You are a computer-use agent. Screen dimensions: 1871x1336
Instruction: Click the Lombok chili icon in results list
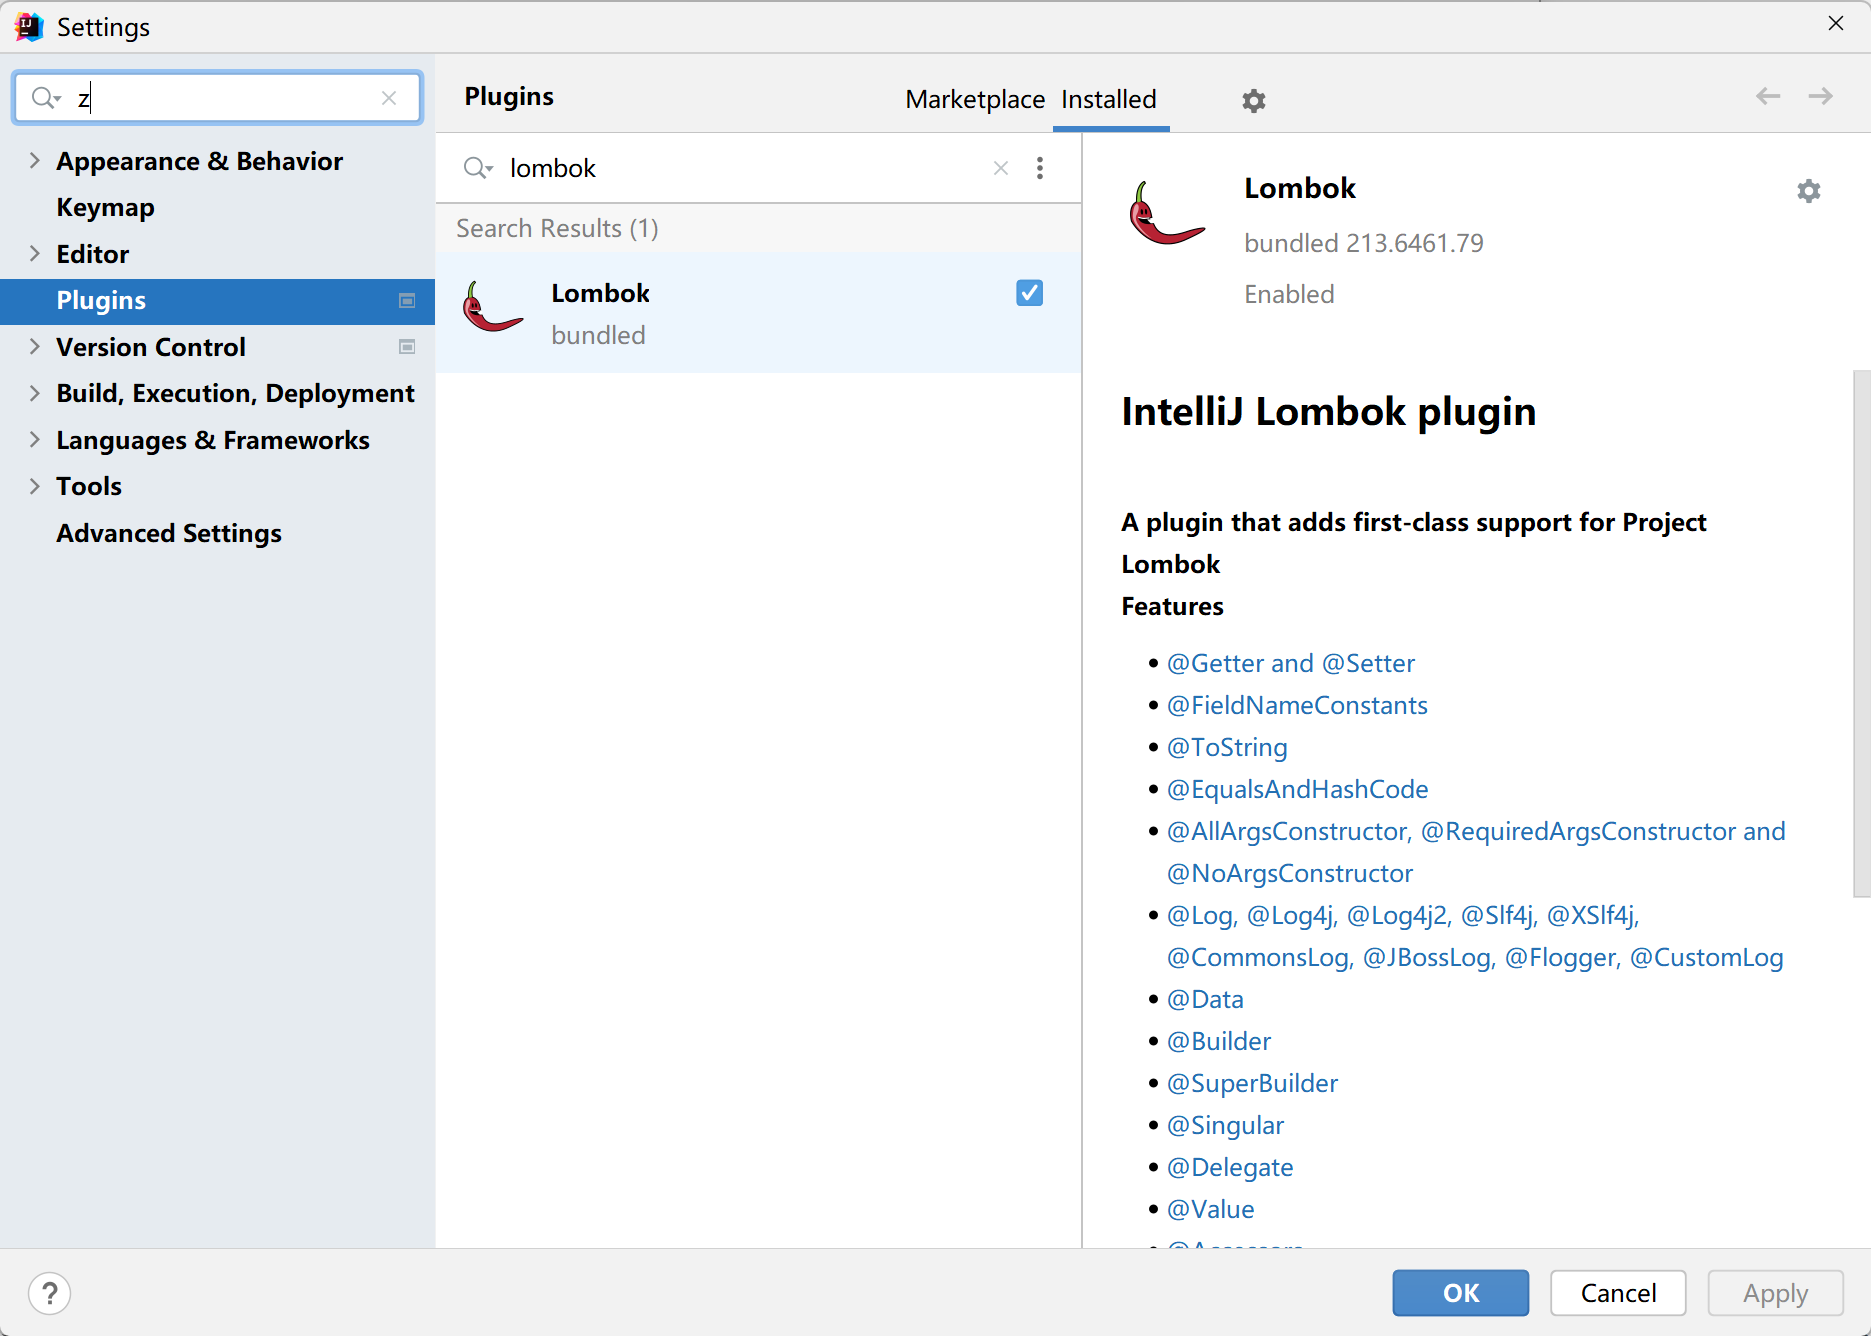click(492, 306)
